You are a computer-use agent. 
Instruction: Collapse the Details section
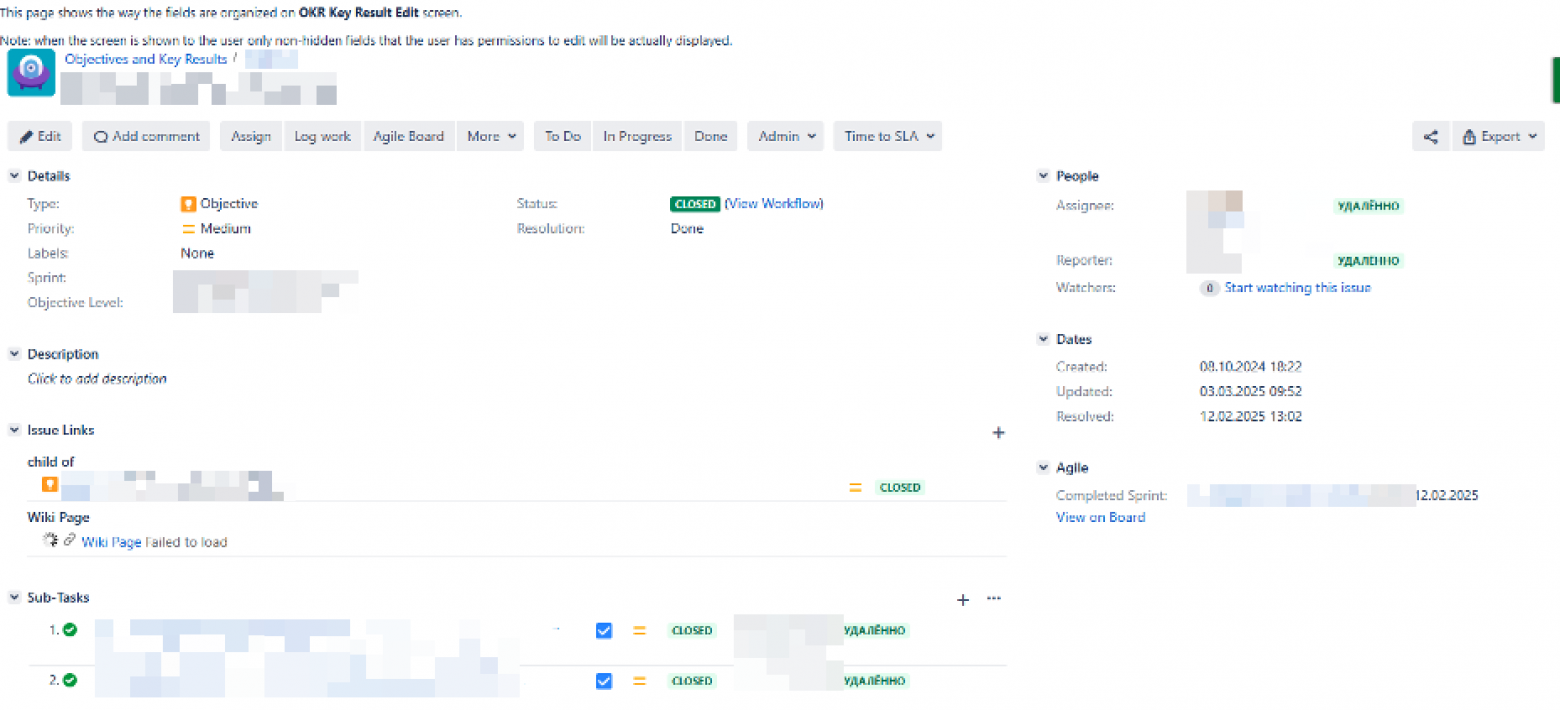point(13,176)
